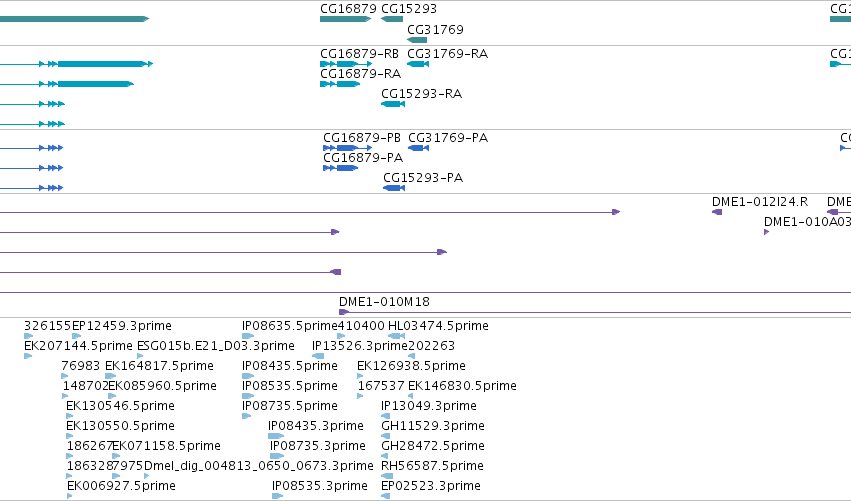Click IP08535.5prime feature
The height and width of the screenshot is (501, 851).
(x=248, y=396)
